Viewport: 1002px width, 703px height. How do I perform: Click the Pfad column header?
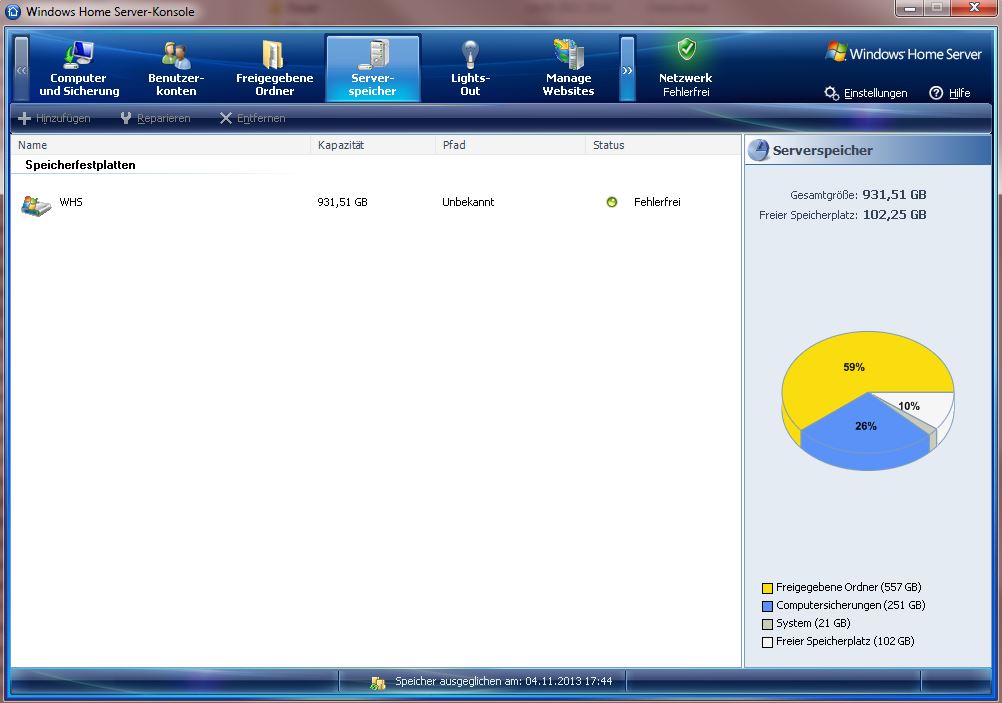510,145
